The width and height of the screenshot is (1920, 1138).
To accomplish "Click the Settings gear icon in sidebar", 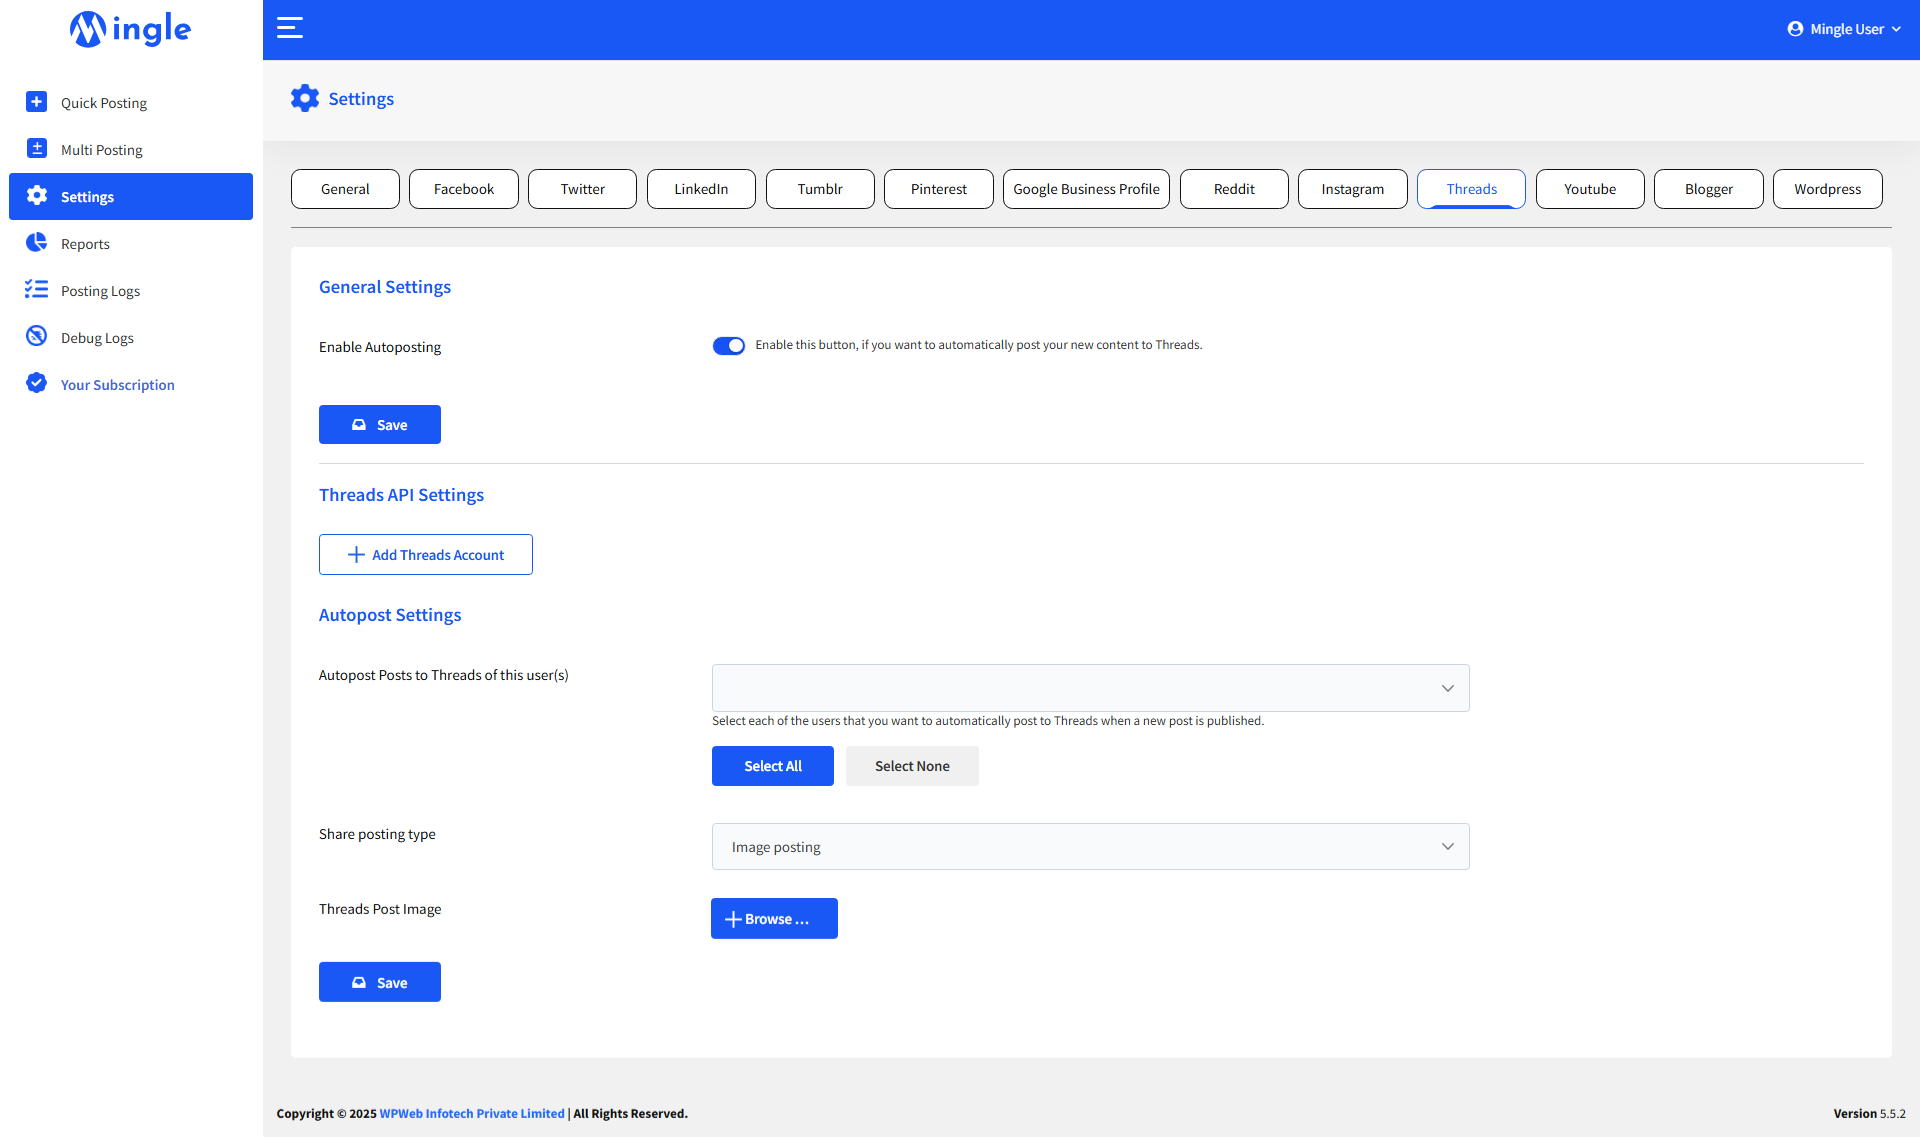I will [37, 196].
